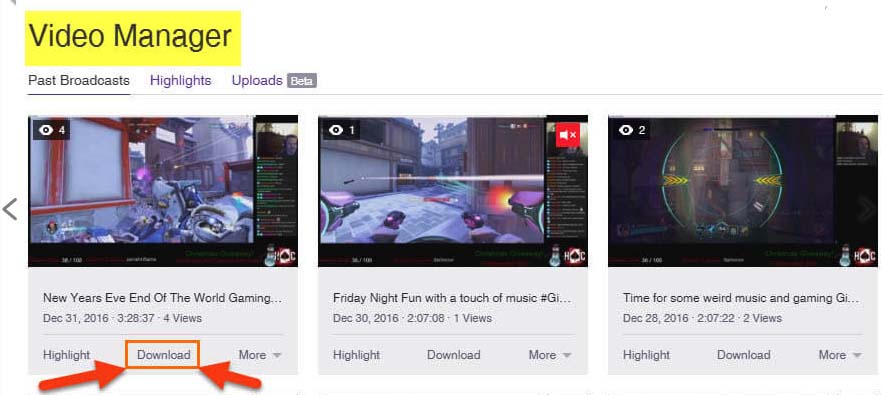Open Friday Night Fun video thumbnail
The image size is (883, 395).
click(453, 191)
